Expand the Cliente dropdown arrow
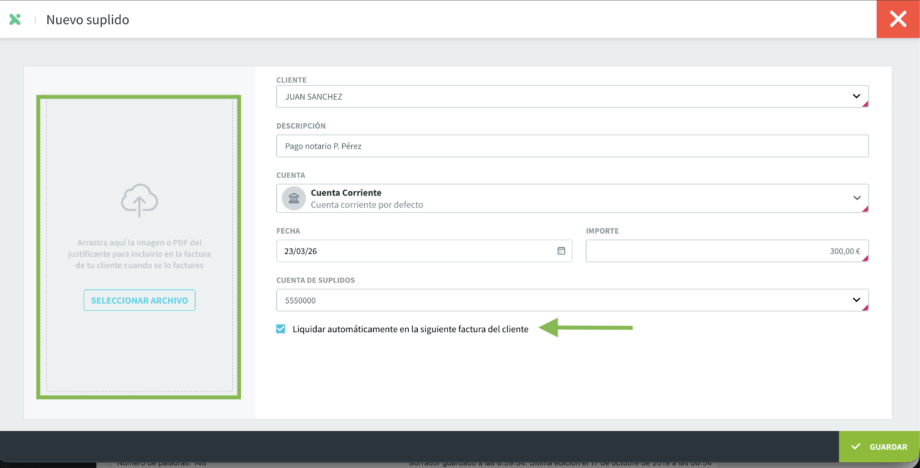Screen dimensions: 920x468 coord(856,96)
